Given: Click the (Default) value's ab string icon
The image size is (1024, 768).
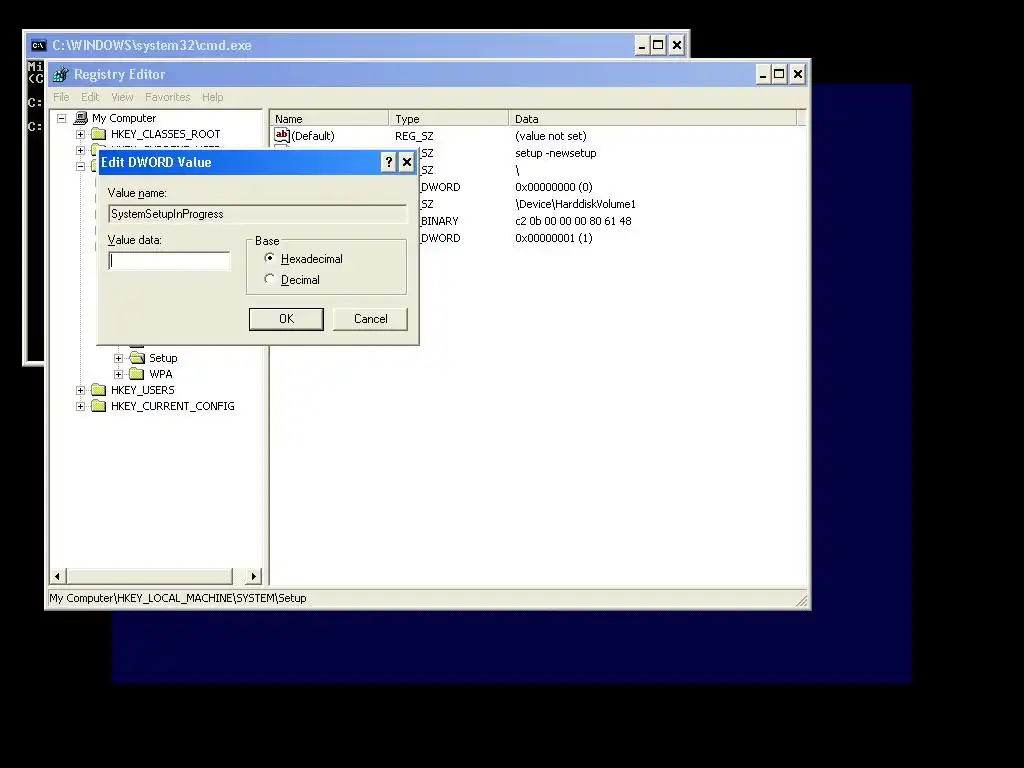Looking at the screenshot, I should [281, 135].
